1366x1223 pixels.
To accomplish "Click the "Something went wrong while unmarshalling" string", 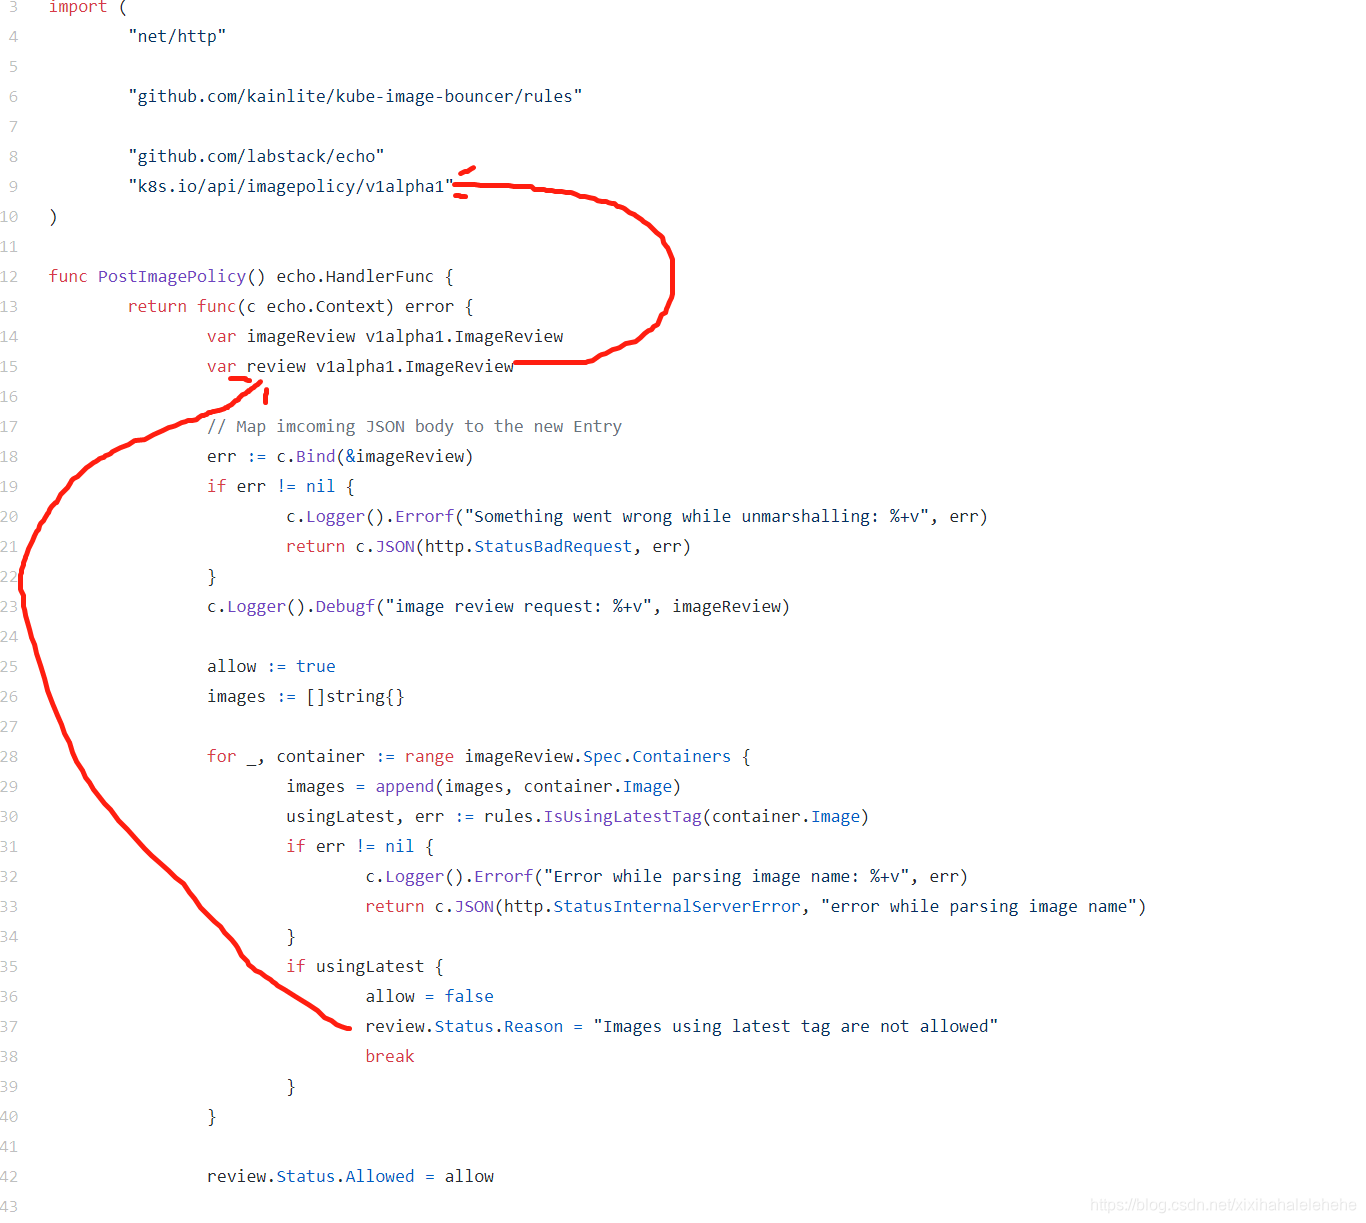I will click(697, 516).
